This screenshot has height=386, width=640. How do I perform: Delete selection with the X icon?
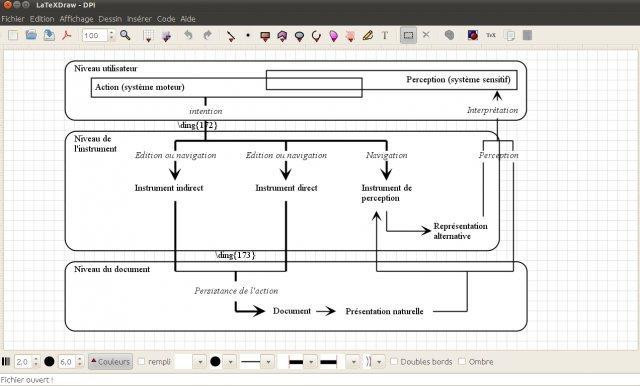pos(426,35)
